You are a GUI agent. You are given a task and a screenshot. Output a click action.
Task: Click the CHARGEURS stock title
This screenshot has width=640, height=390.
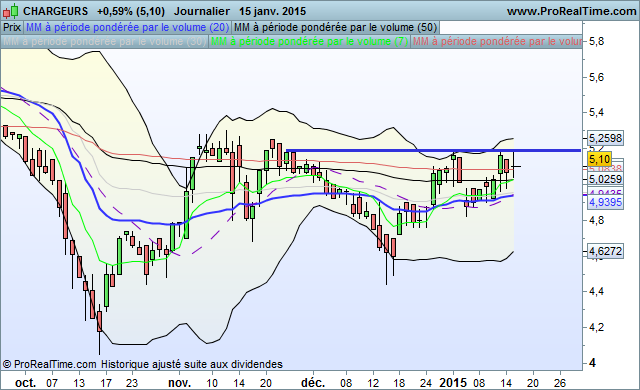pyautogui.click(x=56, y=11)
